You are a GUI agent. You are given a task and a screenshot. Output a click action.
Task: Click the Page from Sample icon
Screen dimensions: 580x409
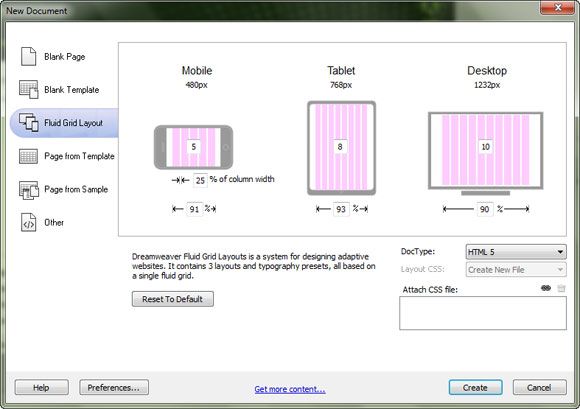coord(28,190)
